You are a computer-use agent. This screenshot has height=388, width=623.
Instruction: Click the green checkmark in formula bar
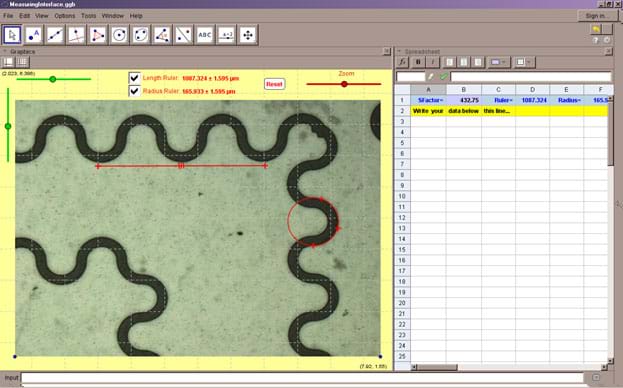(x=443, y=76)
